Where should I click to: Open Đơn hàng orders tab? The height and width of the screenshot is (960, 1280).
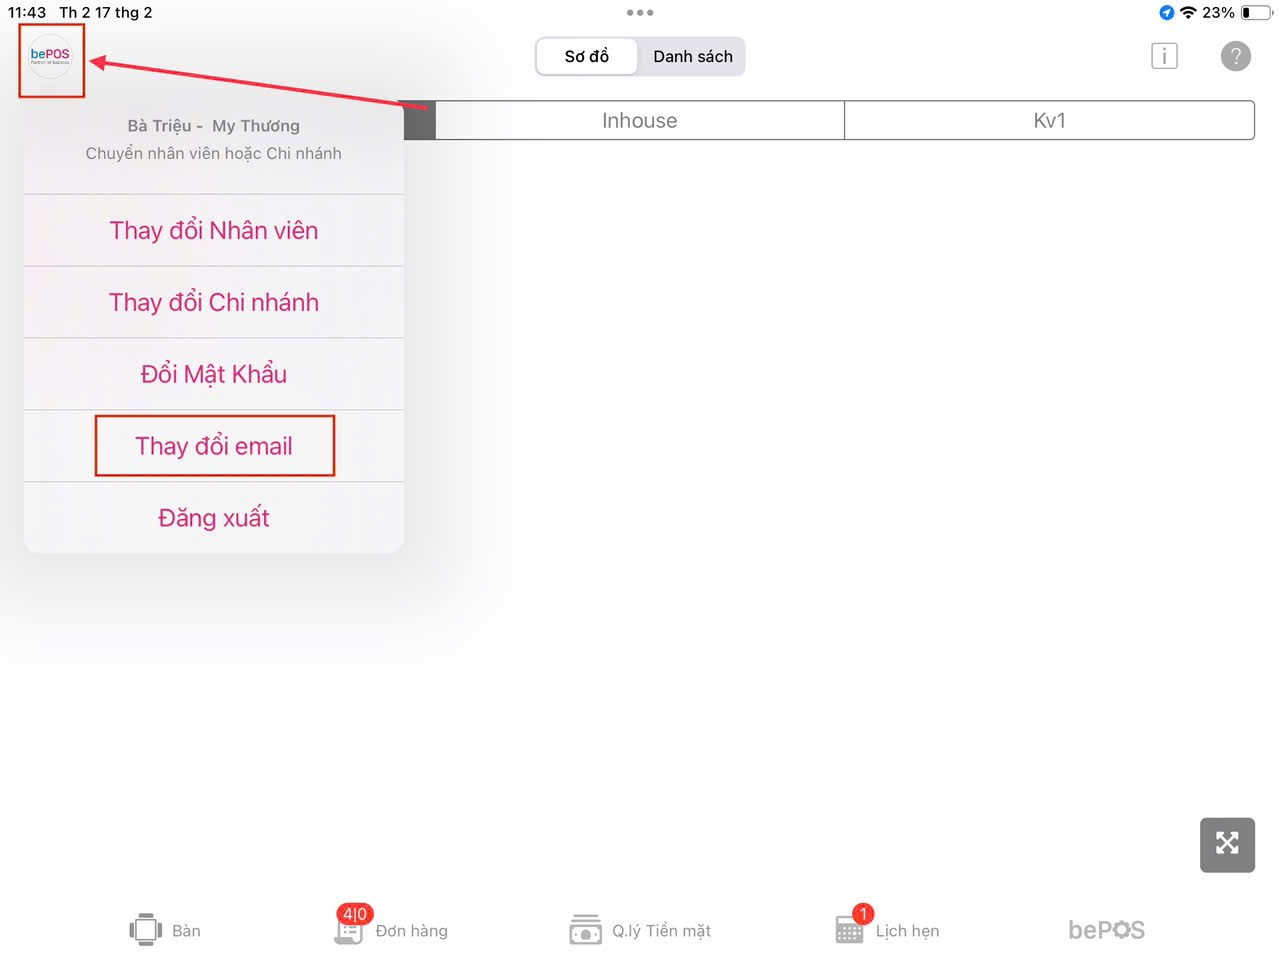[x=391, y=929]
